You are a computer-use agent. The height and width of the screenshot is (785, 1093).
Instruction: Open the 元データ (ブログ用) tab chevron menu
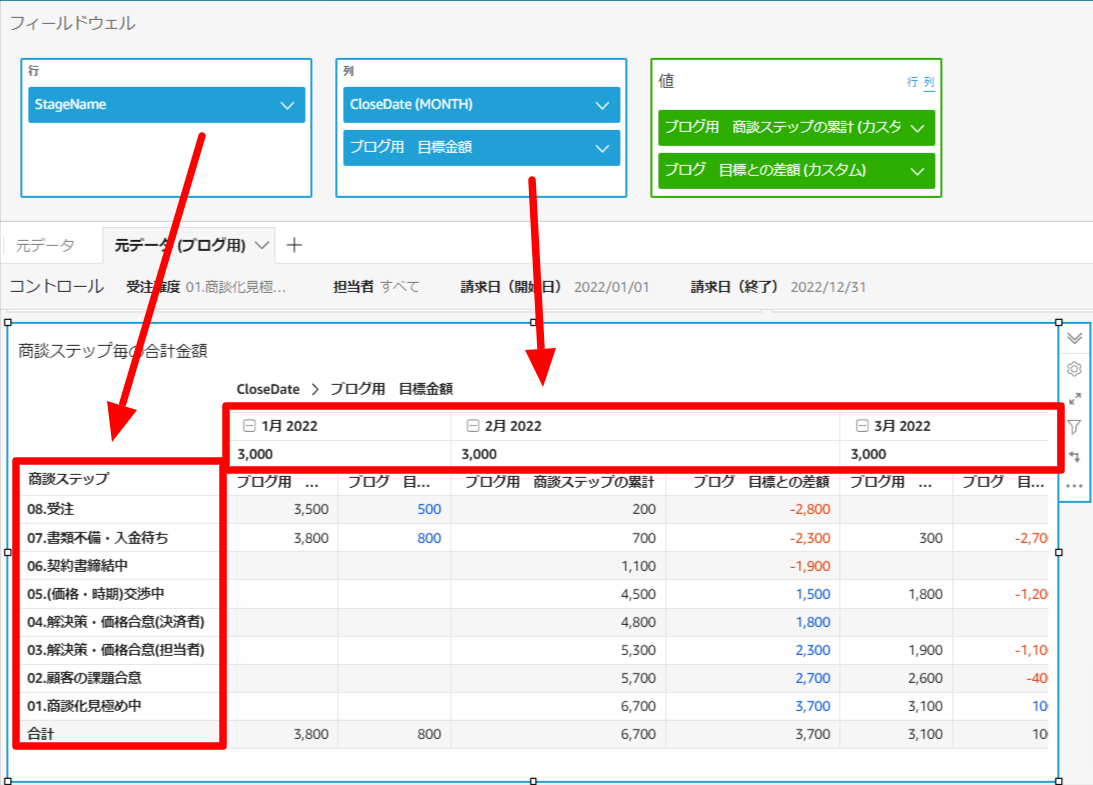(262, 245)
